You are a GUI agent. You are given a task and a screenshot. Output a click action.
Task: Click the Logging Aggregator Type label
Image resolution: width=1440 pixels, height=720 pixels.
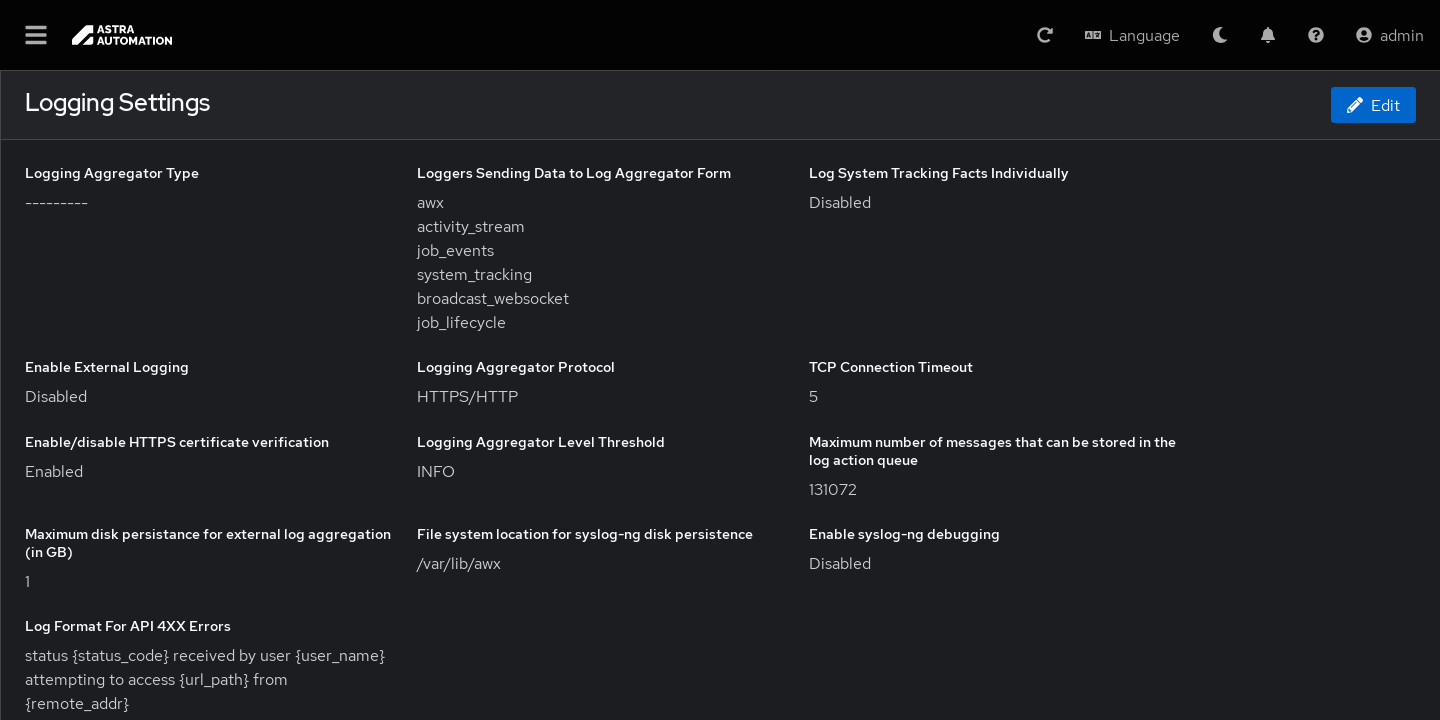click(x=112, y=173)
